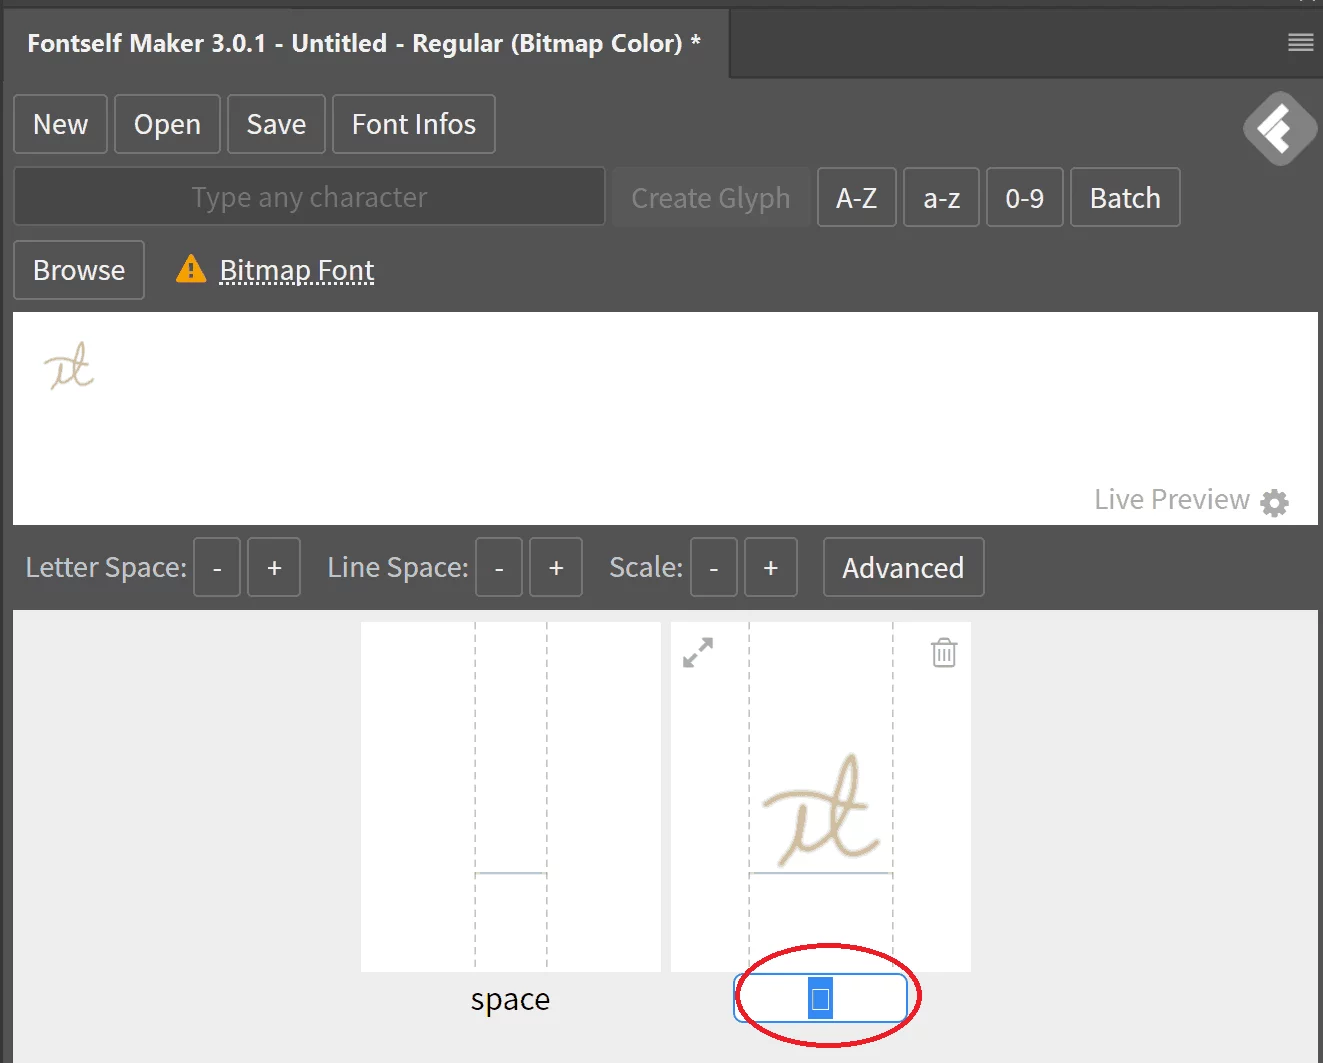The image size is (1323, 1063).
Task: Click the glyph name input field
Action: (x=821, y=998)
